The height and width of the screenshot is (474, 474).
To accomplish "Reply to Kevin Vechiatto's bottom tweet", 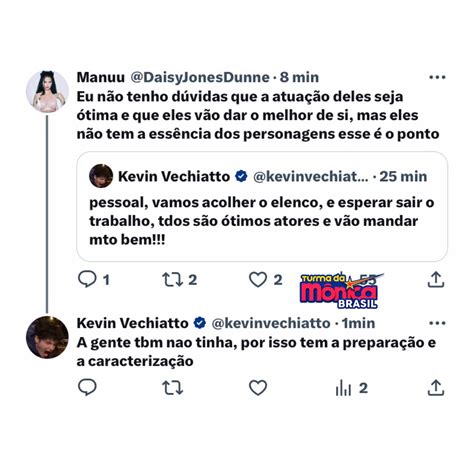I will [x=87, y=388].
